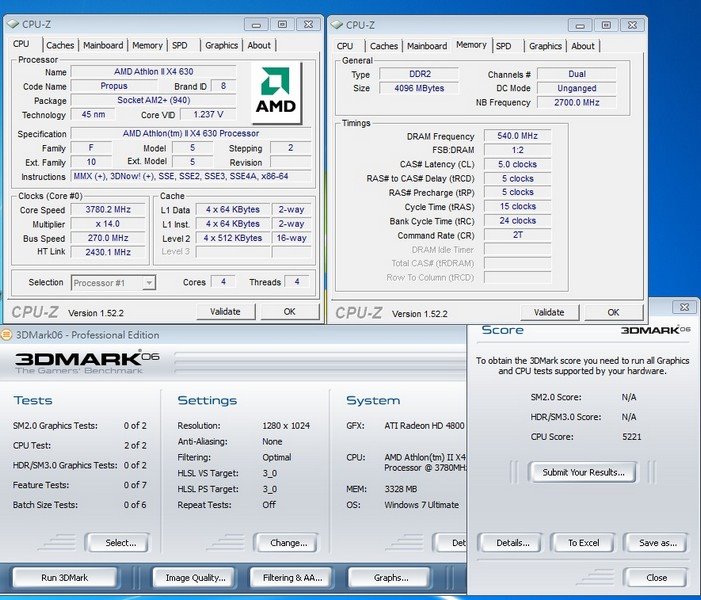Close the 3DMark Score dialog with X
The image size is (701, 600).
tap(684, 307)
